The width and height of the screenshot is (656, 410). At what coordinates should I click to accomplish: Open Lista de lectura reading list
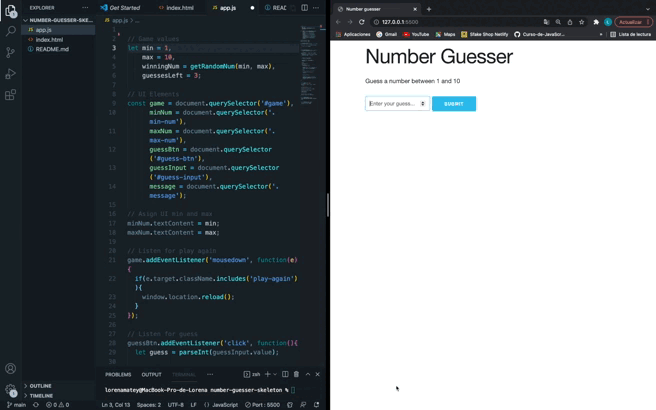click(630, 34)
